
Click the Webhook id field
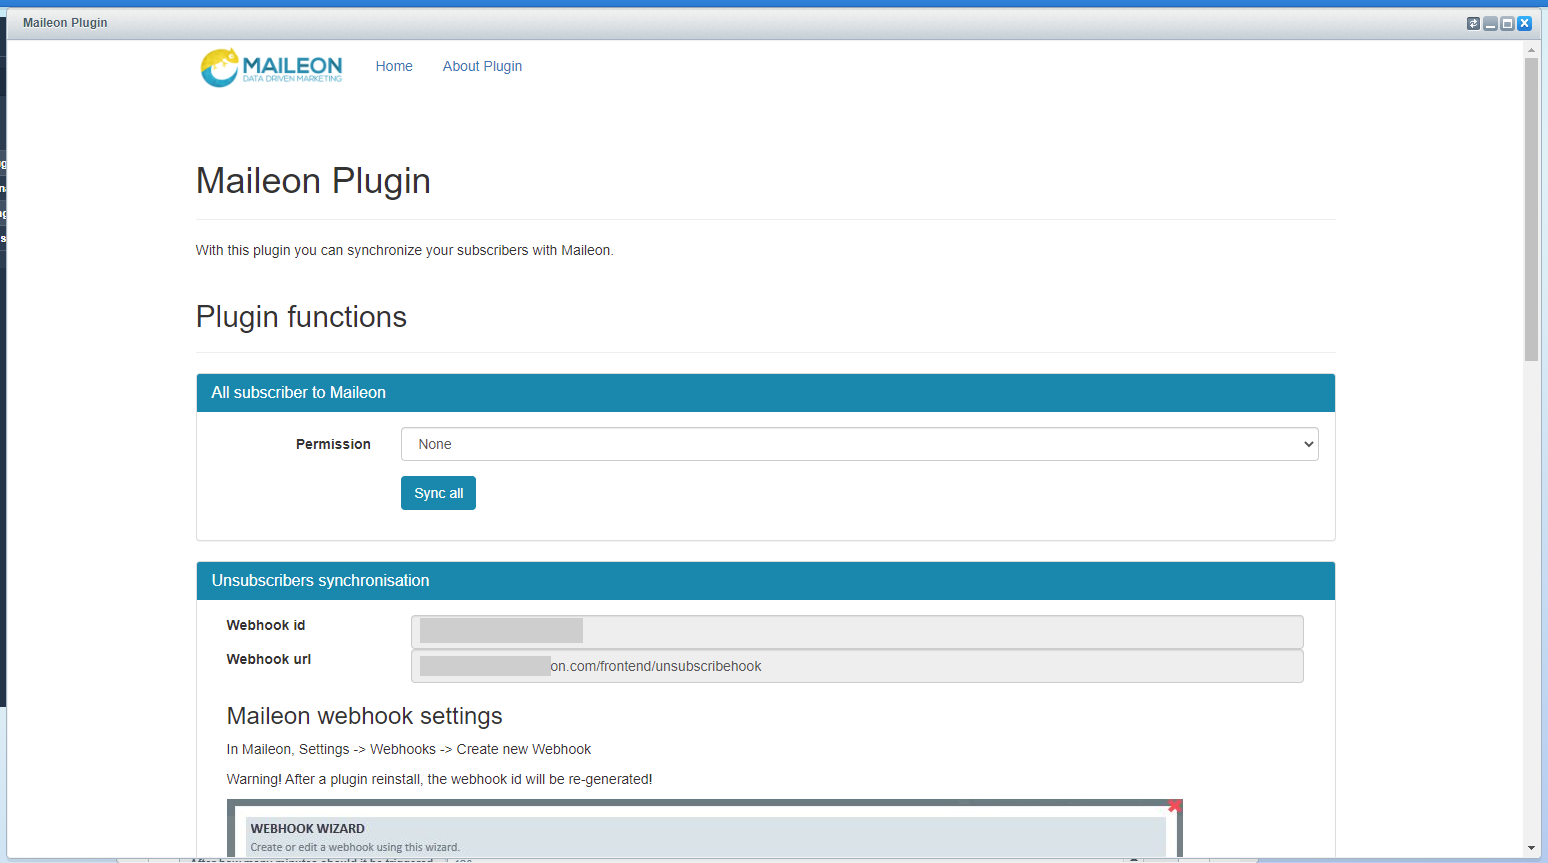point(857,631)
